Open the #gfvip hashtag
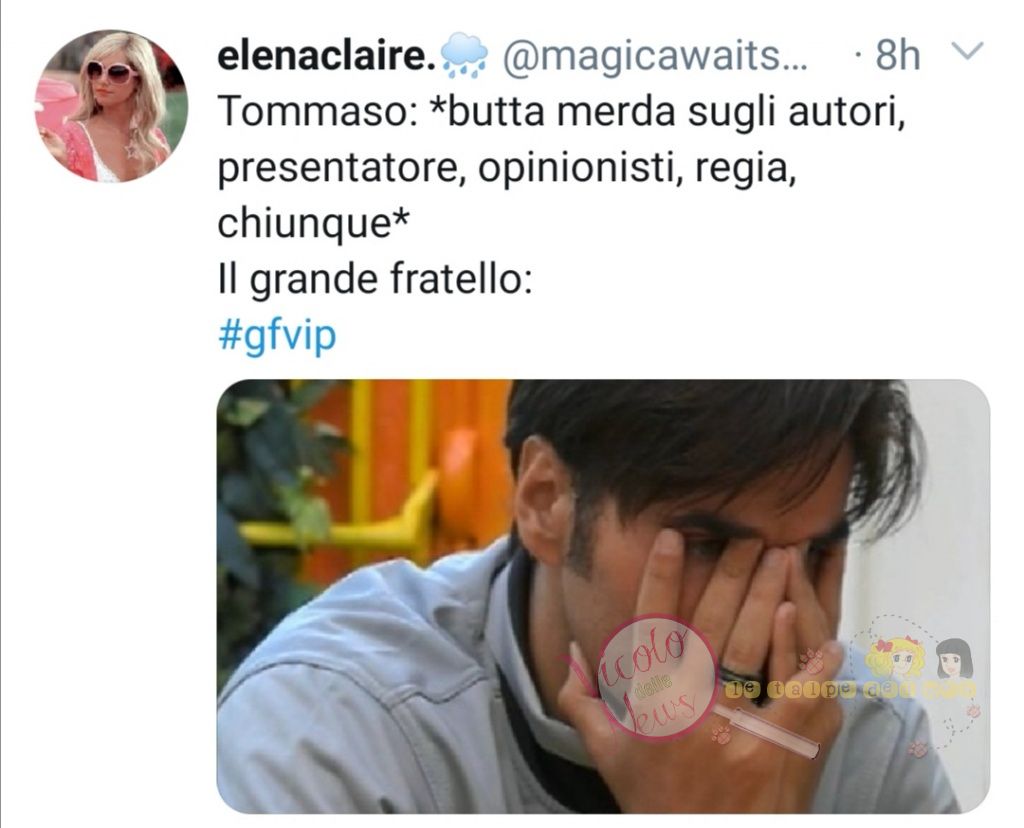This screenshot has width=1024, height=828. (276, 336)
